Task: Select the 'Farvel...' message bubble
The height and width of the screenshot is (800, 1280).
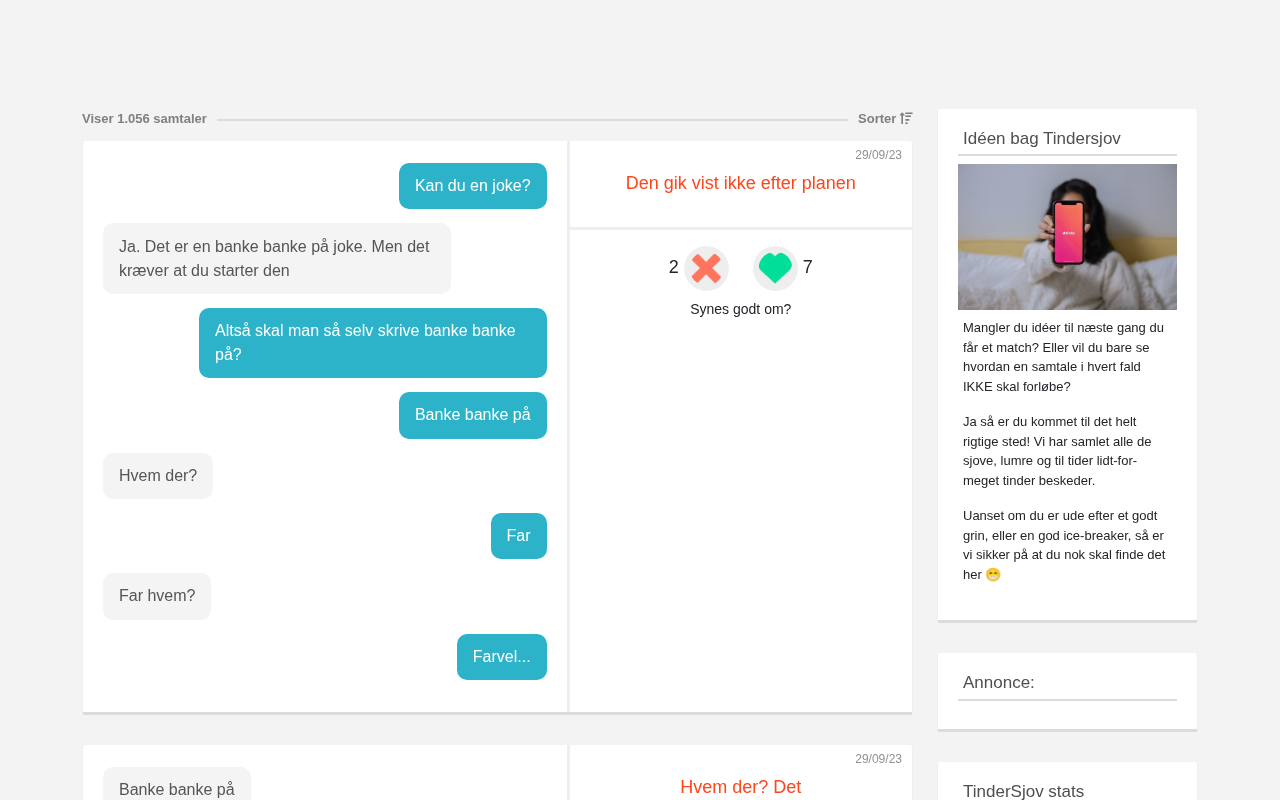Action: pyautogui.click(x=502, y=657)
